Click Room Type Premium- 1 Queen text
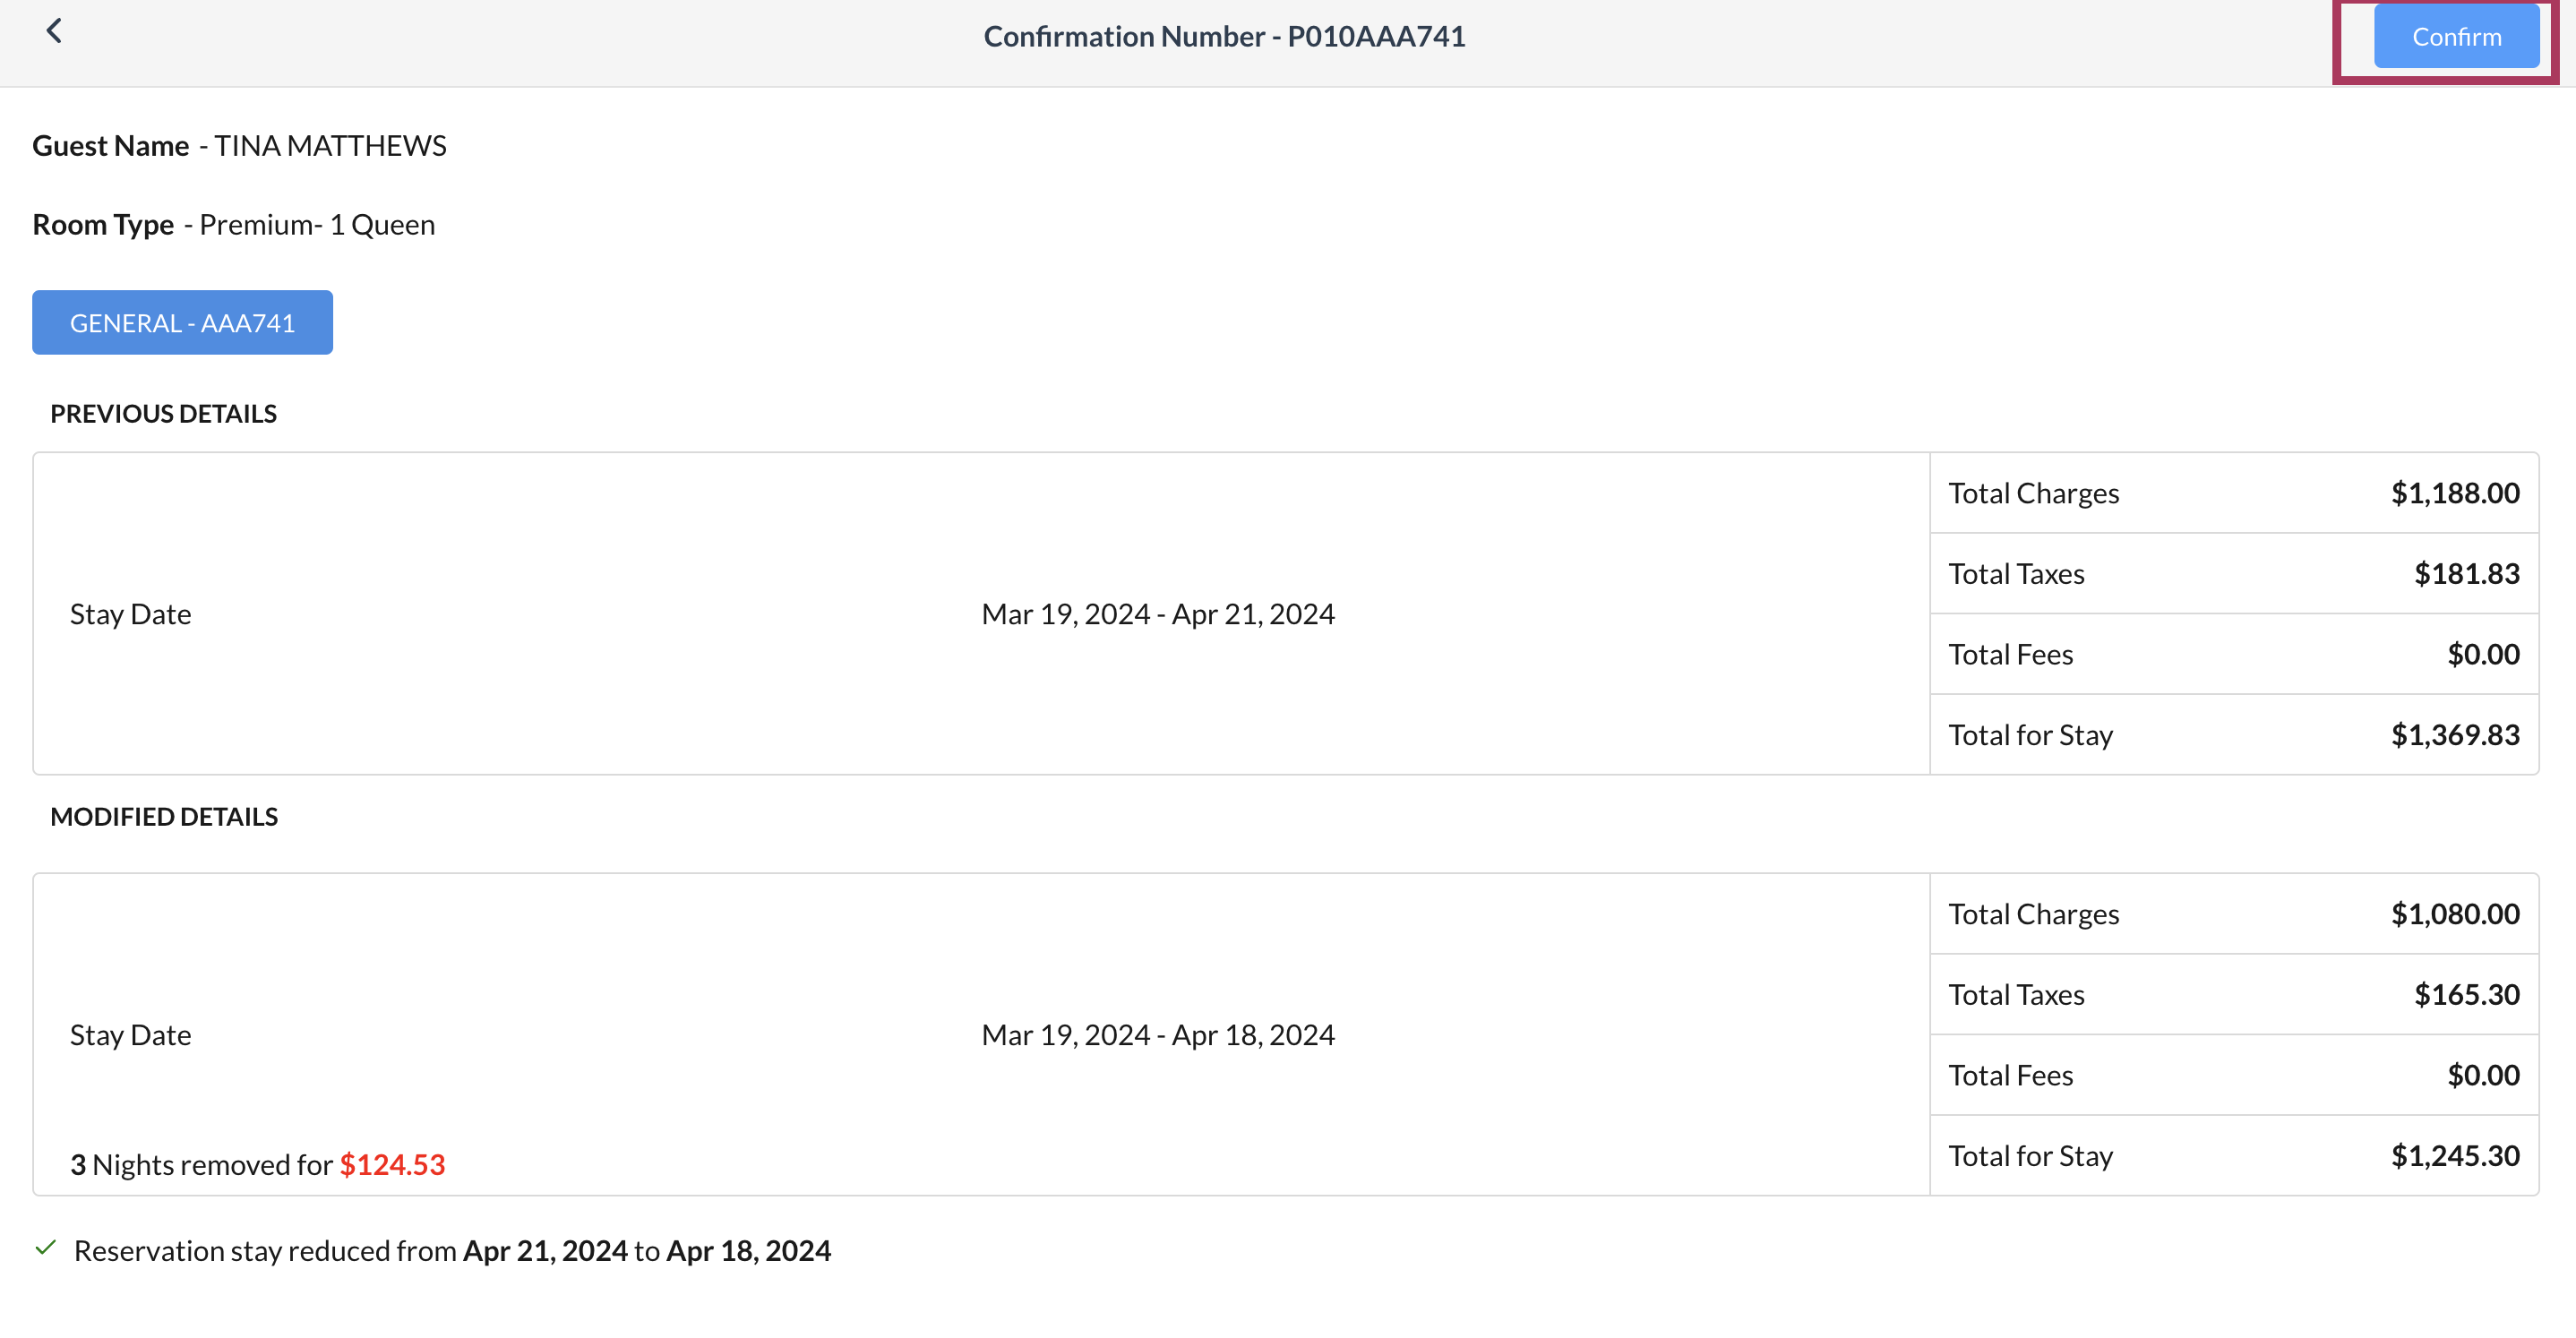The width and height of the screenshot is (2576, 1338). tap(316, 224)
